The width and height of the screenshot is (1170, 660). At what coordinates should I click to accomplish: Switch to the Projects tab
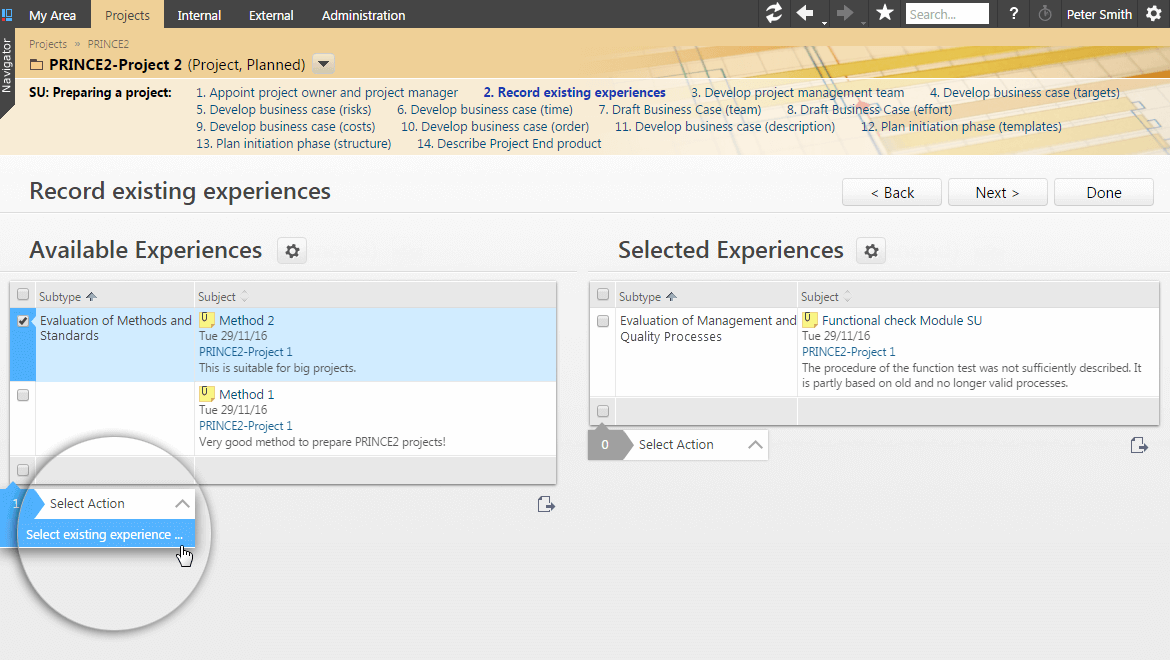click(127, 15)
